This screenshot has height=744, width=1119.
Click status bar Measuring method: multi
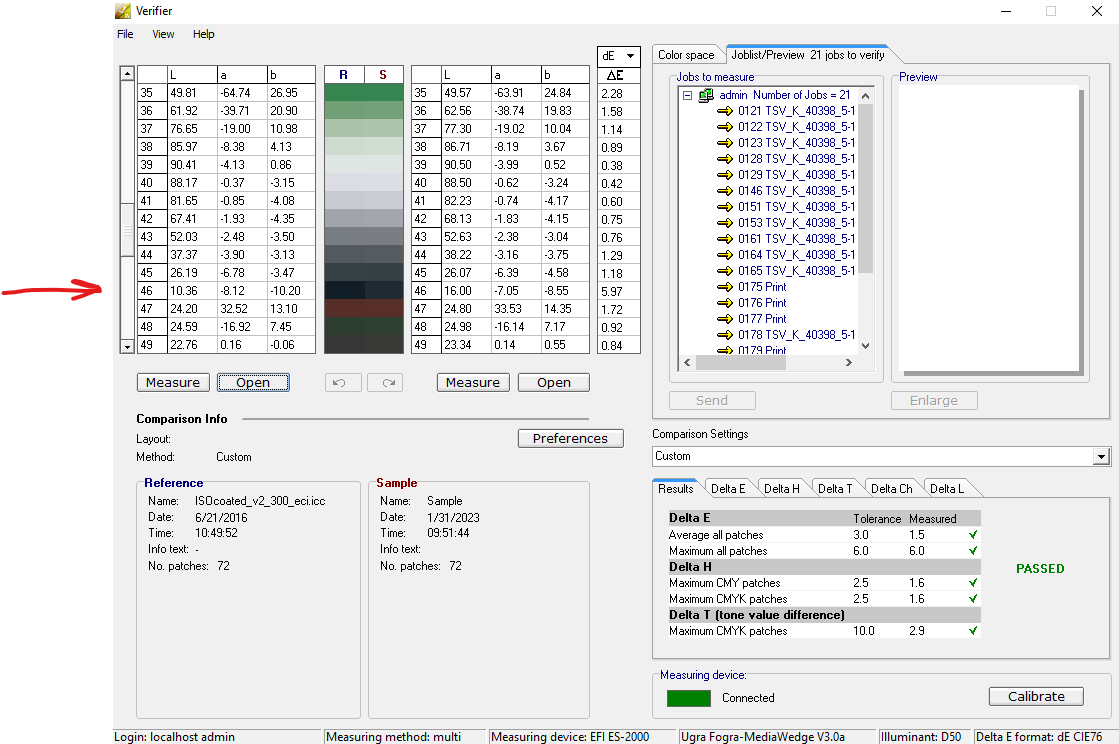click(393, 737)
